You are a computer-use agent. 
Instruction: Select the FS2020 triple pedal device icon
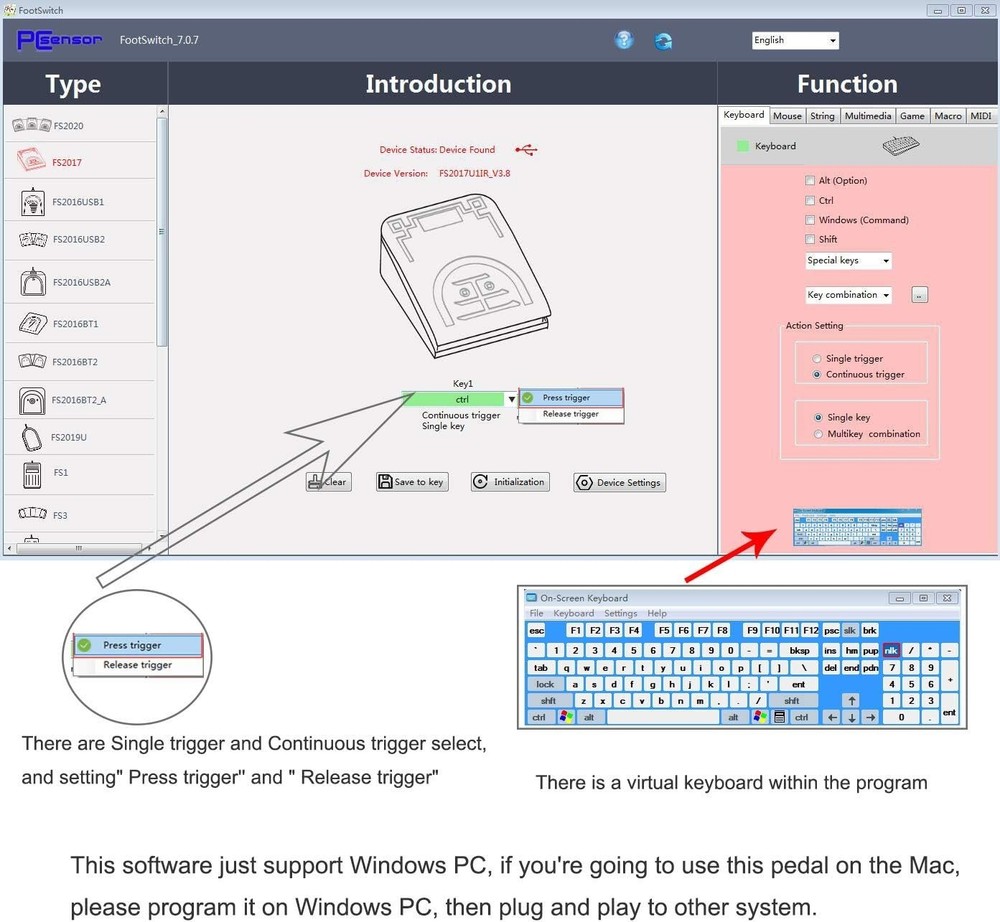(x=31, y=125)
